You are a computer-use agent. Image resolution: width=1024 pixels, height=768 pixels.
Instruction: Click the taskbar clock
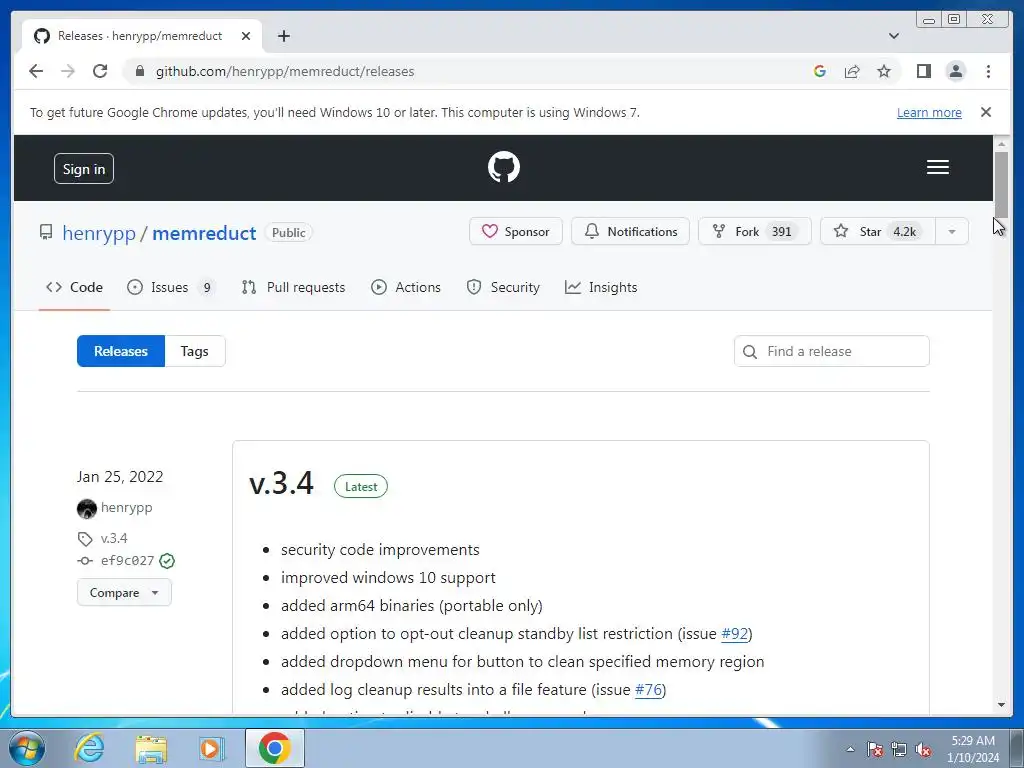tap(973, 749)
